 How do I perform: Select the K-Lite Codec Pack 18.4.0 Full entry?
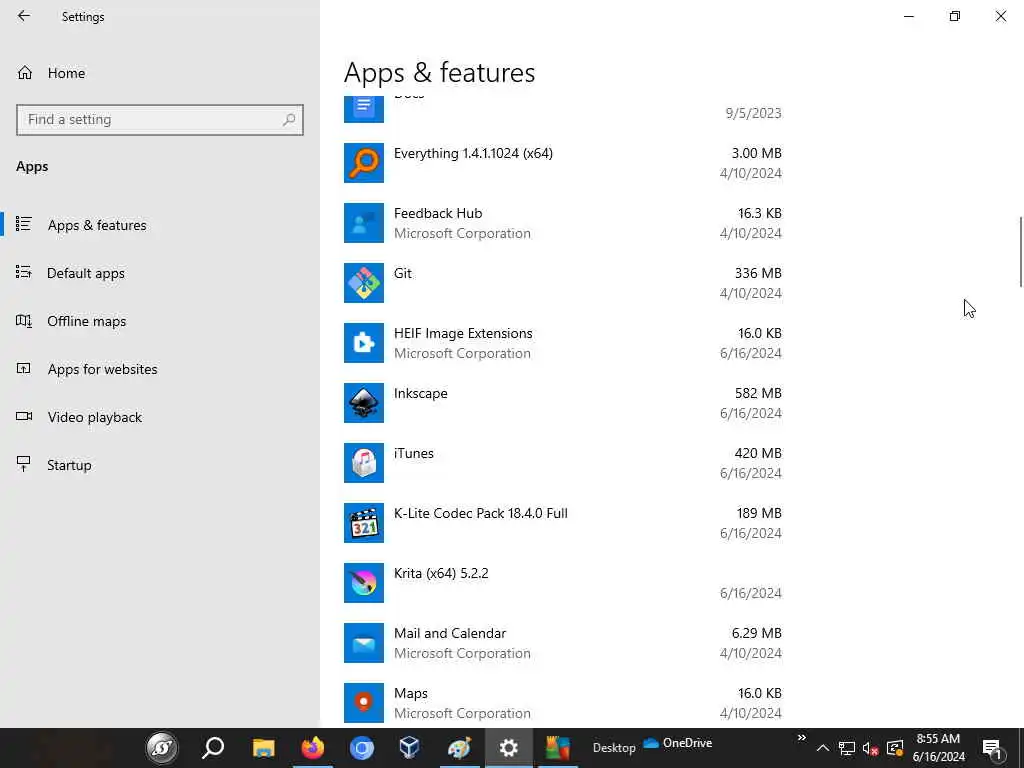pyautogui.click(x=481, y=513)
